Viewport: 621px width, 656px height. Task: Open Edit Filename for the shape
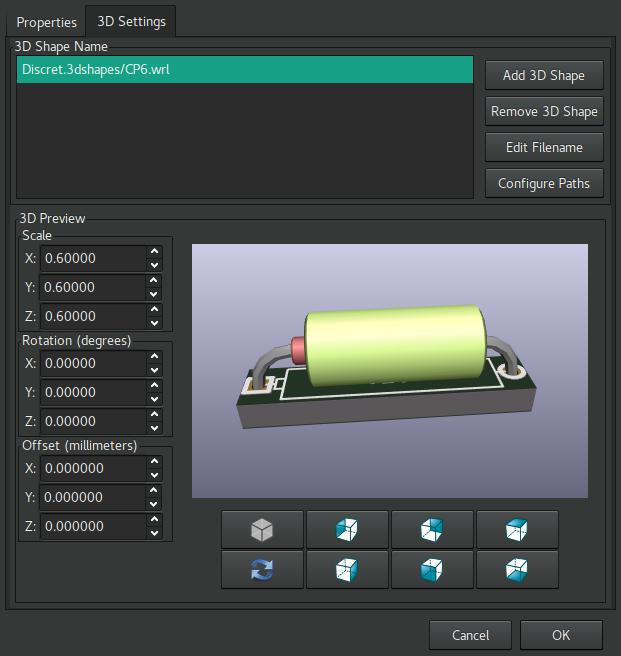[x=544, y=147]
